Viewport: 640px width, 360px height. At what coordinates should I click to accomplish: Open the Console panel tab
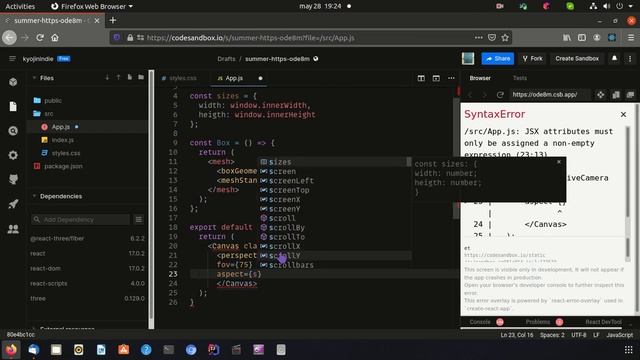click(x=480, y=322)
